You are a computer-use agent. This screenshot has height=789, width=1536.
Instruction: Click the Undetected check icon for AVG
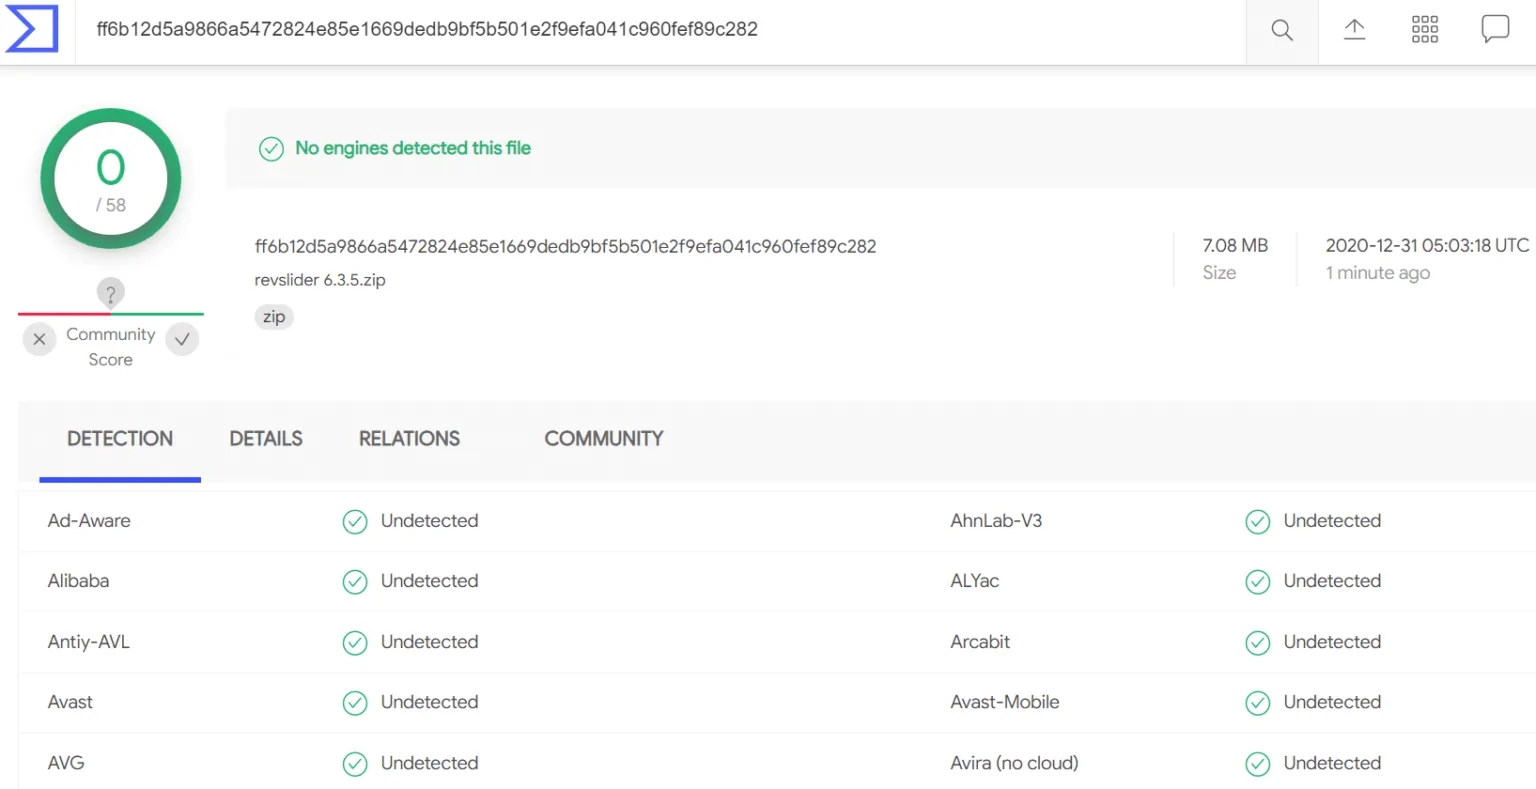[355, 764]
